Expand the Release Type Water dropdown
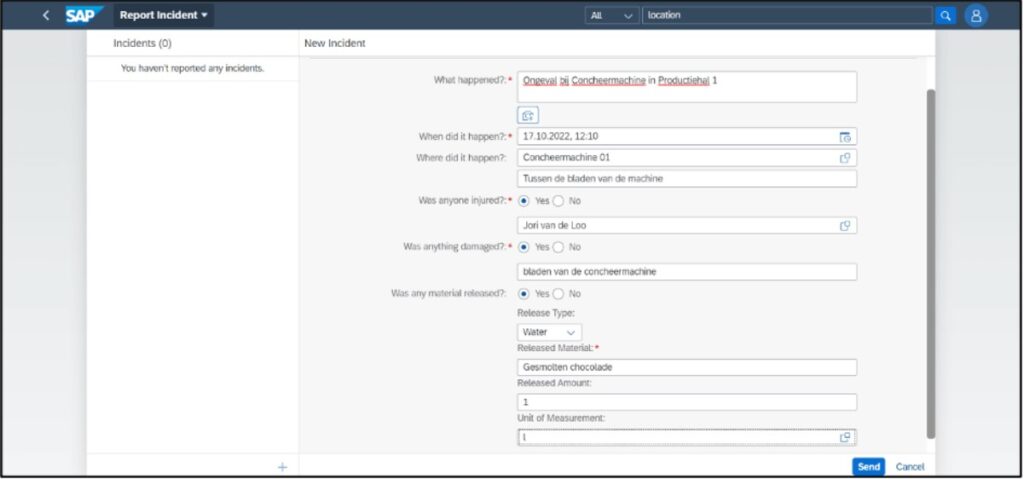This screenshot has height=479, width=1024. tap(571, 332)
